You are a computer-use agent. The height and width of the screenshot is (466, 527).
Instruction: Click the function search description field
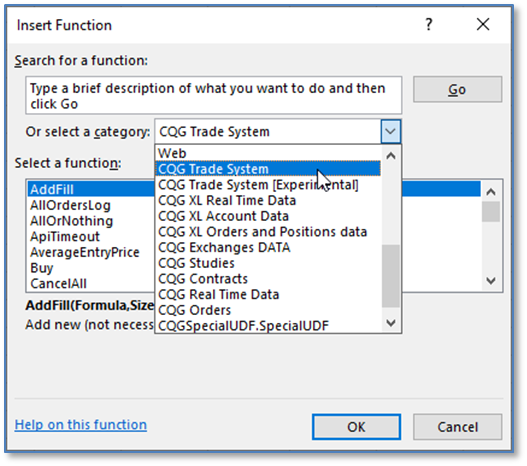(213, 95)
